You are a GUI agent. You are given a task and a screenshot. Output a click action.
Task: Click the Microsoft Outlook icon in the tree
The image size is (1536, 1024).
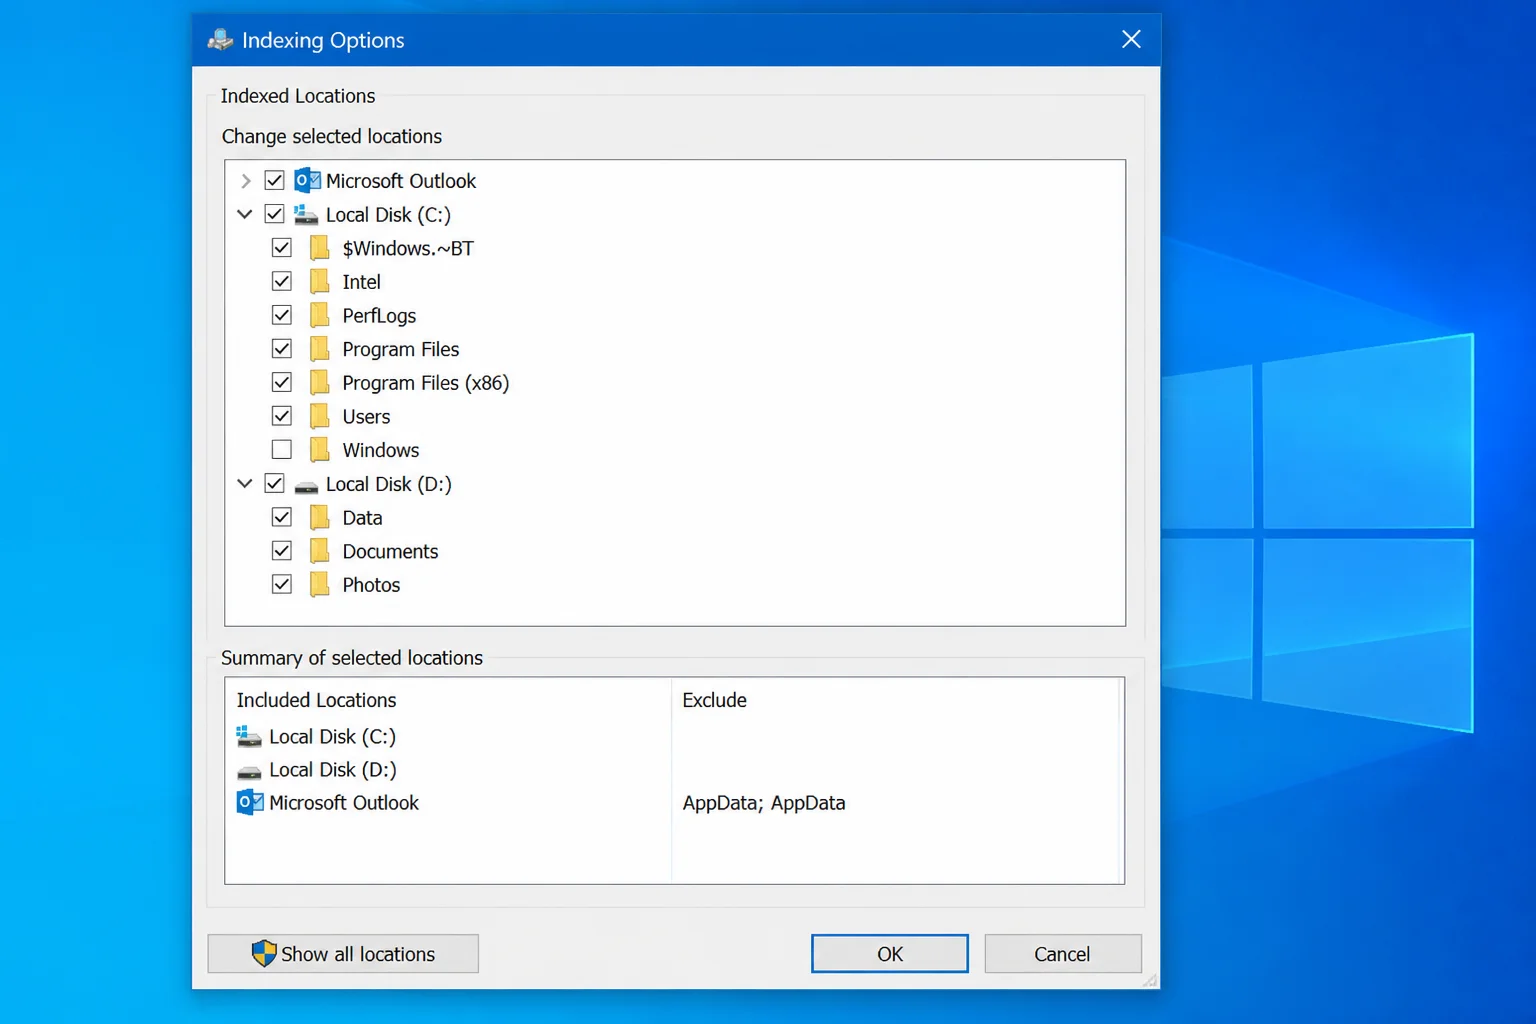(307, 181)
